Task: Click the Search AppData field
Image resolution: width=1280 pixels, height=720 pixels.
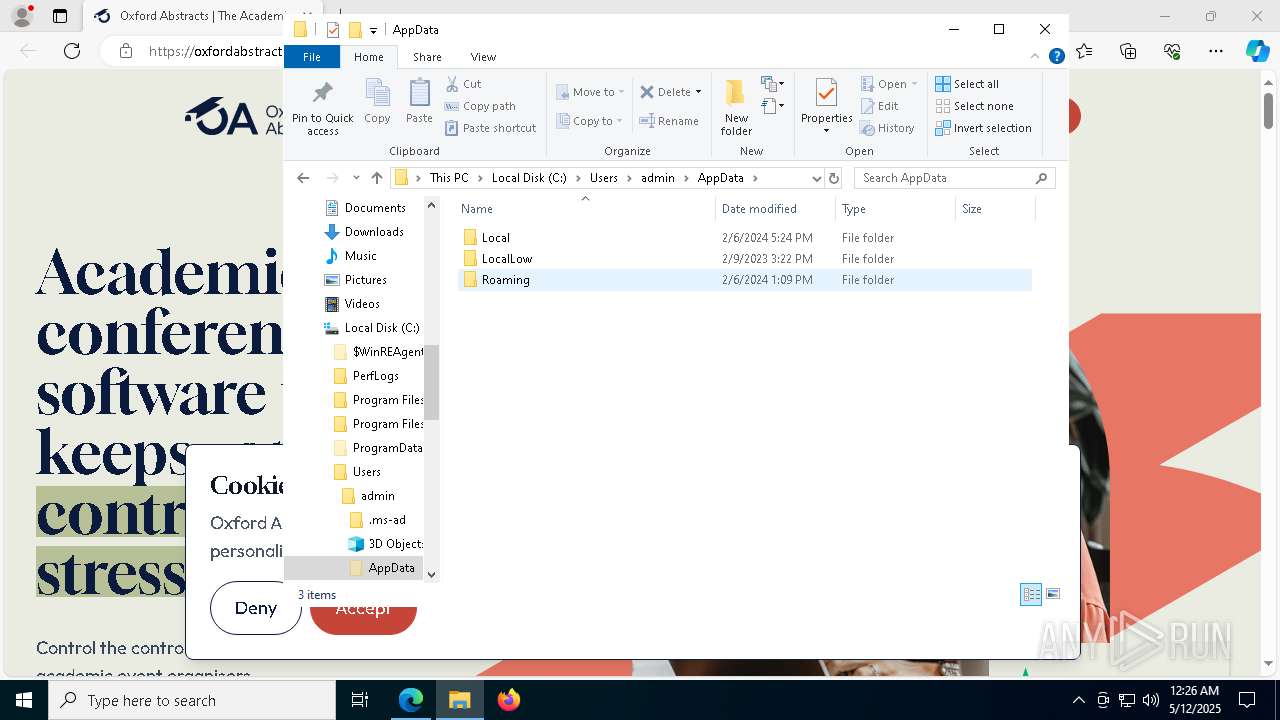Action: click(x=954, y=178)
